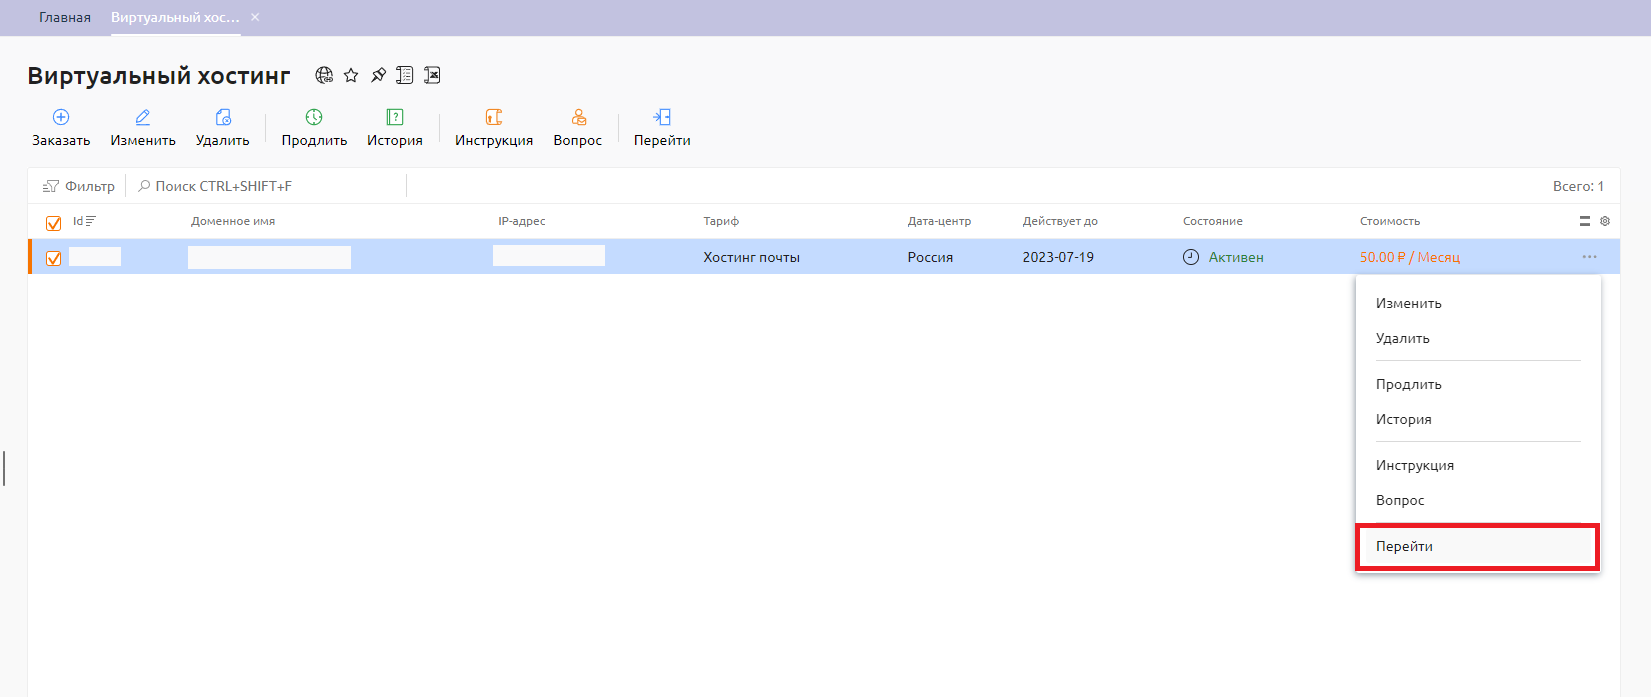Add page to favorites with the star icon
The height and width of the screenshot is (697, 1651).
(351, 75)
